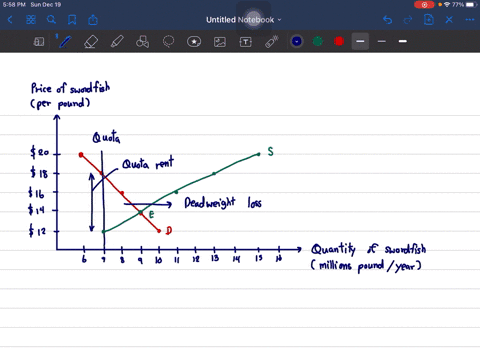Screen dimensions: 480x360
Task: Select the Pen tool
Action: tap(65, 42)
